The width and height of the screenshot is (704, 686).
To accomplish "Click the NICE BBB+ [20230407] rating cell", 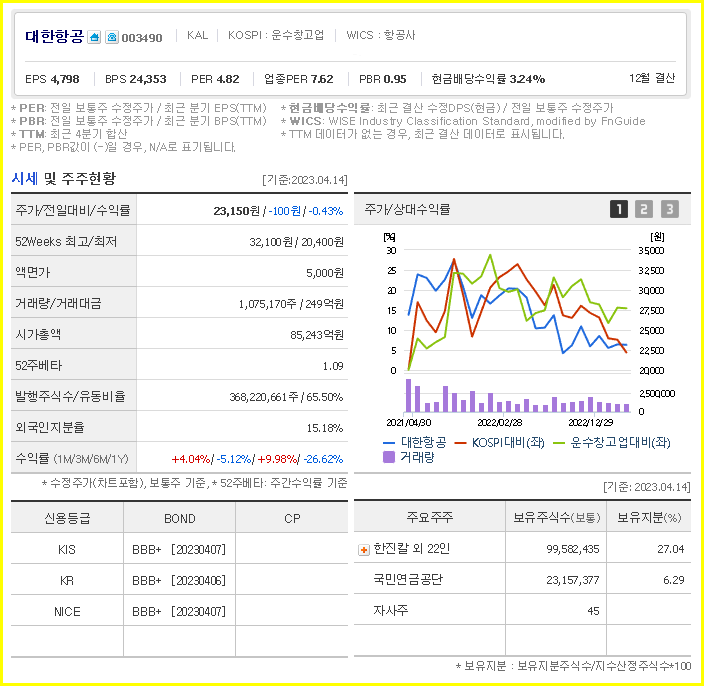I will [x=179, y=611].
